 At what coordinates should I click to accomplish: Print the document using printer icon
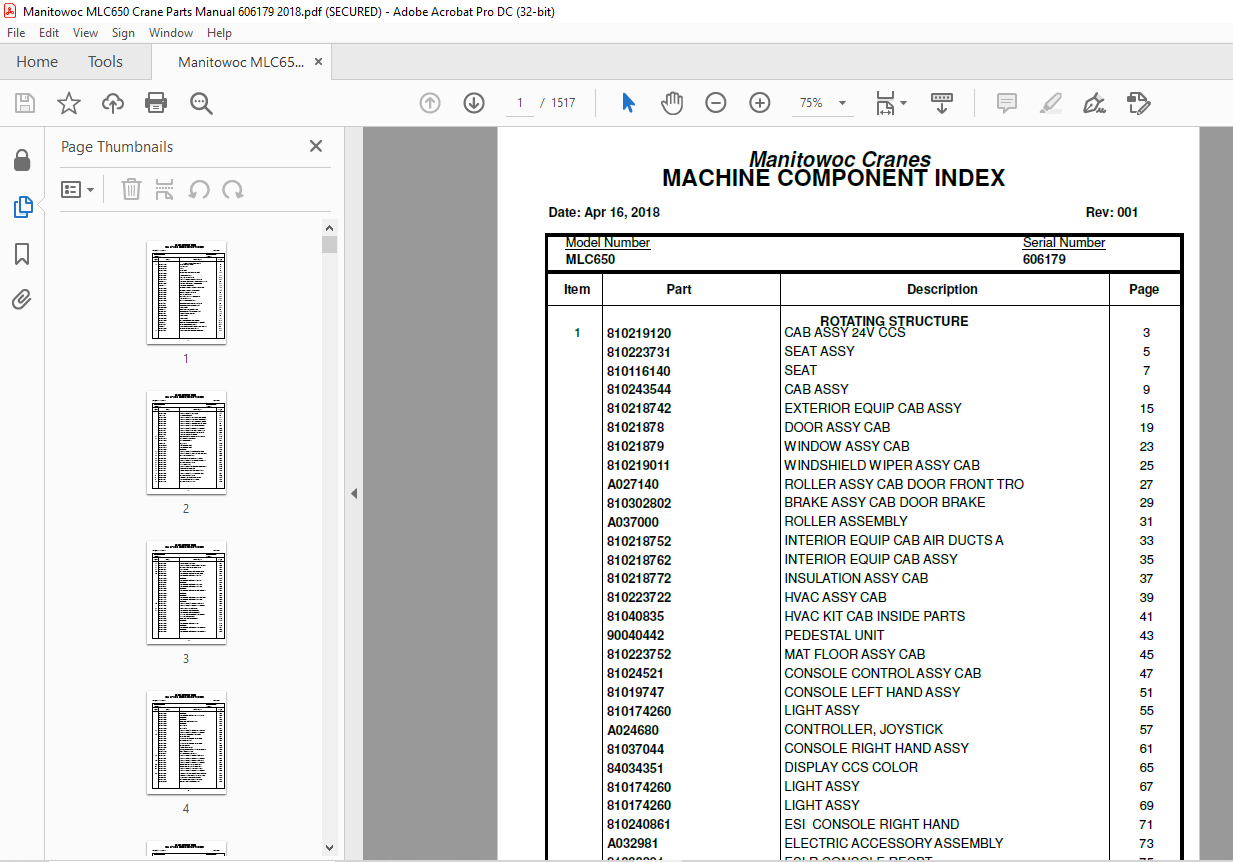(x=156, y=103)
